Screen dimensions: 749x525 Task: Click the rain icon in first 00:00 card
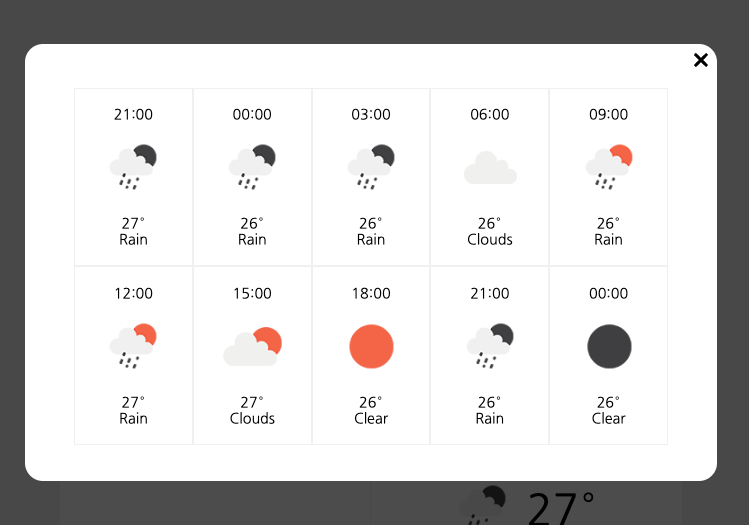point(252,167)
